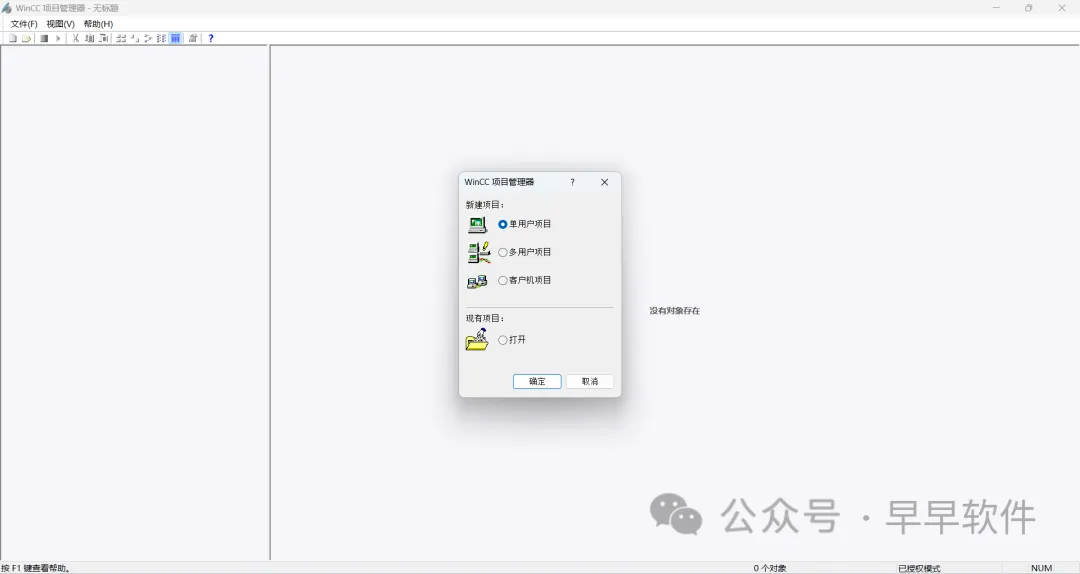The height and width of the screenshot is (574, 1080).
Task: Minimize the WinCC main window
Action: (x=996, y=8)
